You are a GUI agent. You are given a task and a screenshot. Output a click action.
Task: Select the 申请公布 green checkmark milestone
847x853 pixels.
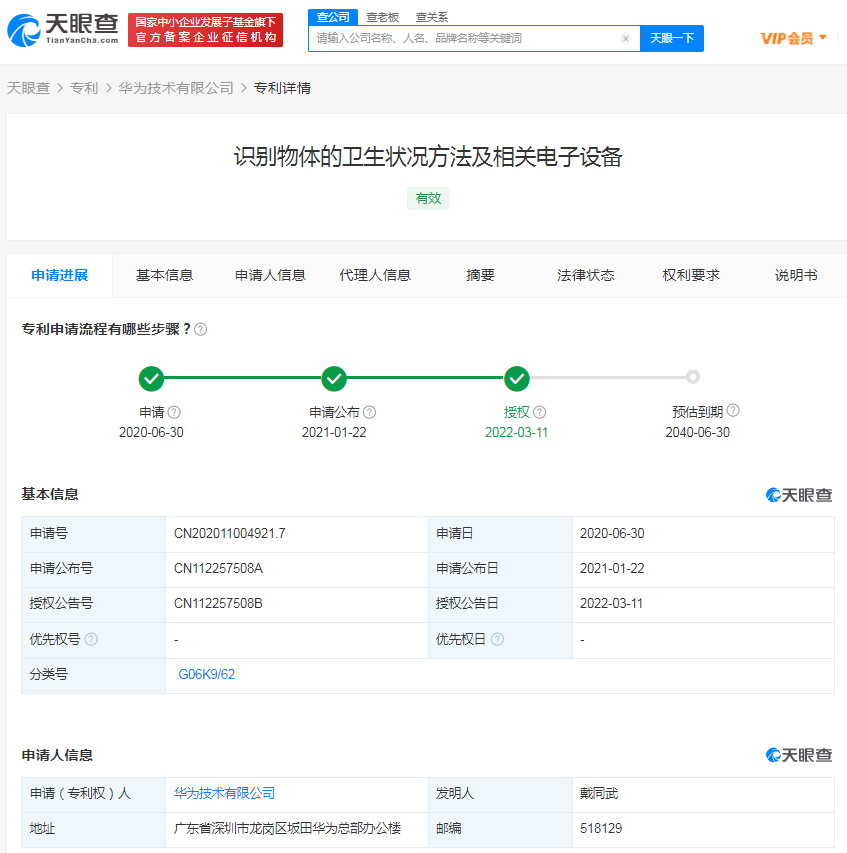334,379
